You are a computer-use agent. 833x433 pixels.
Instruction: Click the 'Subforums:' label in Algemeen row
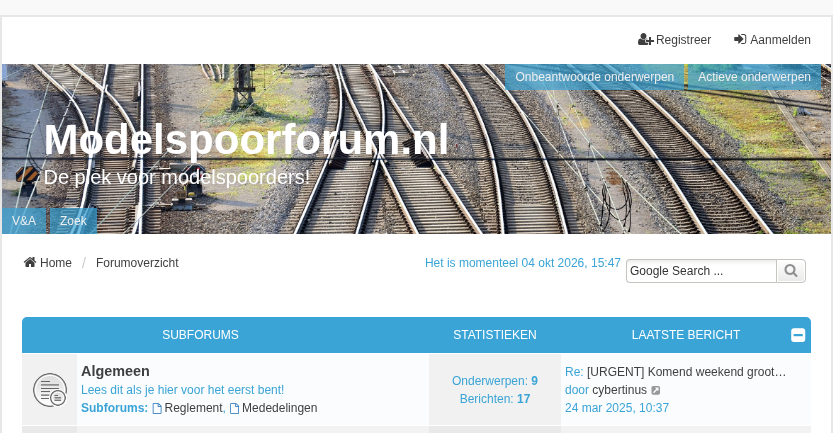click(114, 408)
